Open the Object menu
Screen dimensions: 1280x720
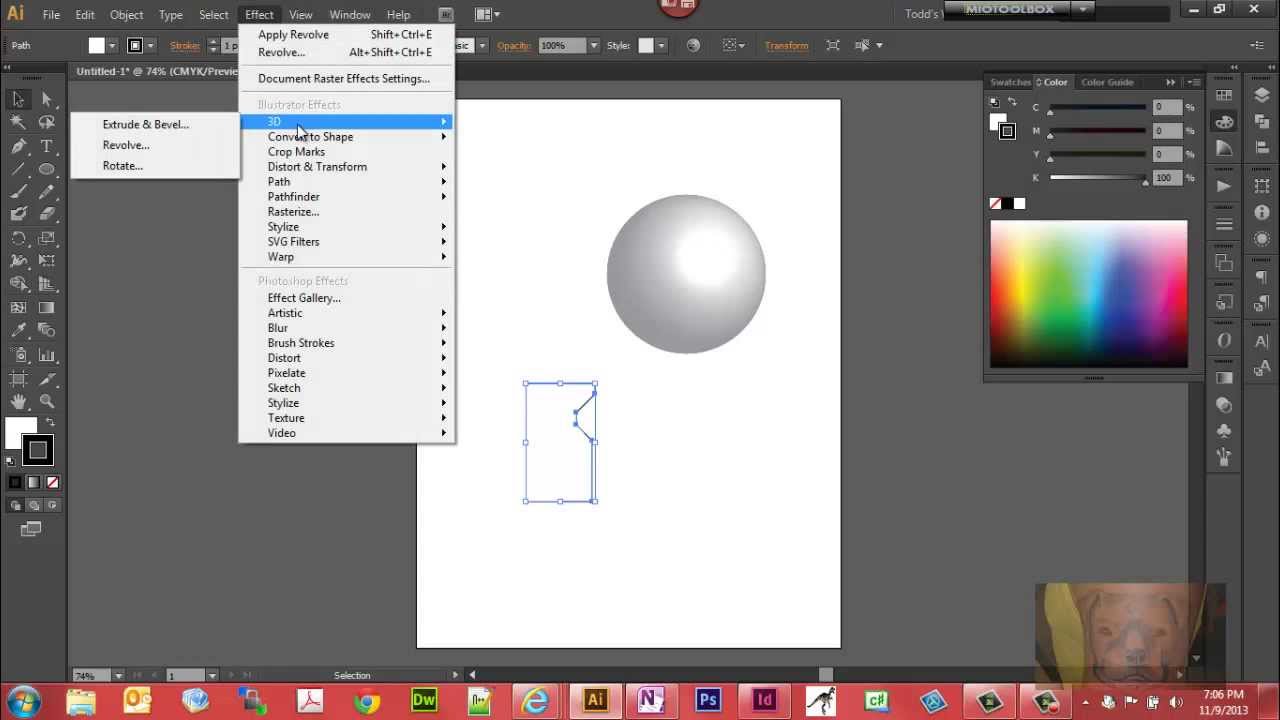click(126, 15)
